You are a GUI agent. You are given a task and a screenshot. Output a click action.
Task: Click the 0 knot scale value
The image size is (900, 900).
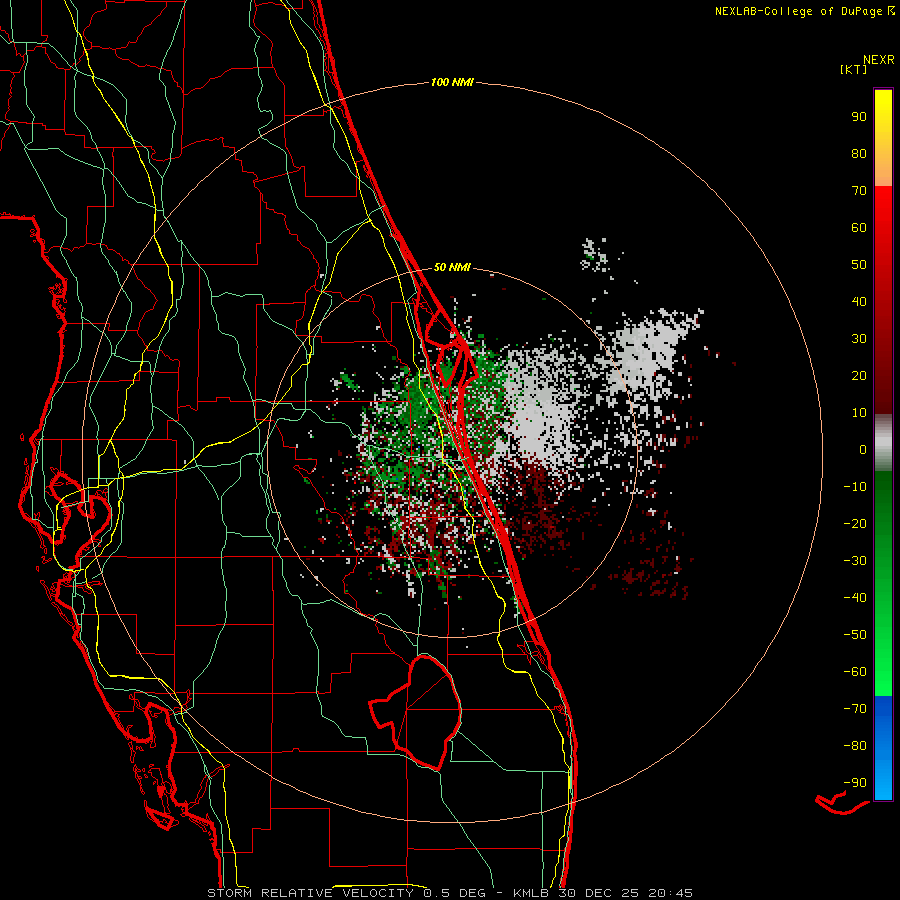coord(863,450)
